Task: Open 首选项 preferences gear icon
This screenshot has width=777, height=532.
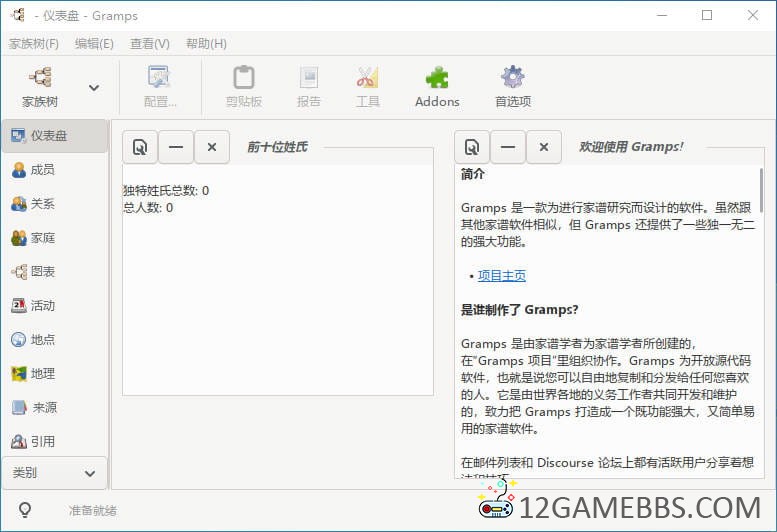Action: pos(513,87)
